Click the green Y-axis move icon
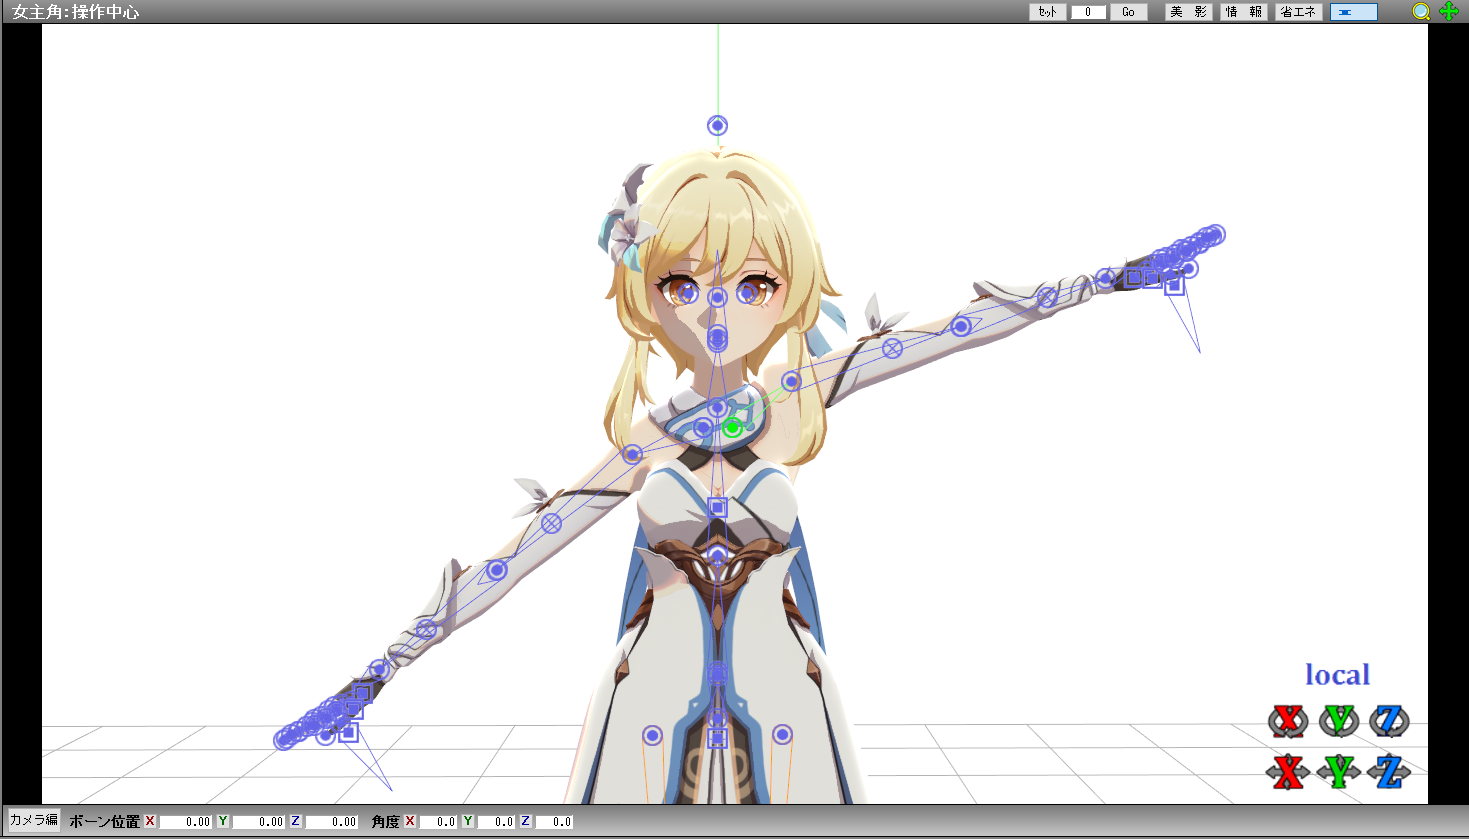 (x=1339, y=771)
